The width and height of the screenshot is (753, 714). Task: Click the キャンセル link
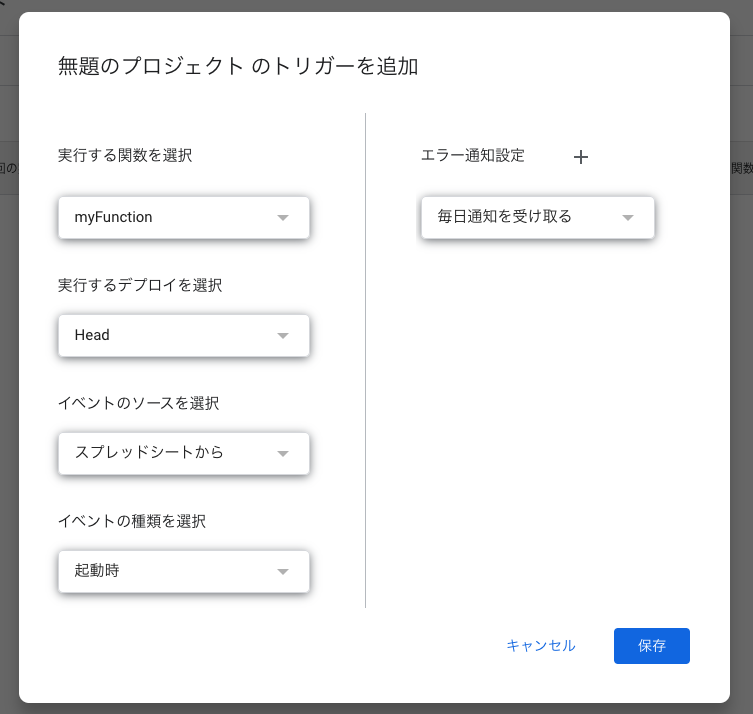click(541, 646)
